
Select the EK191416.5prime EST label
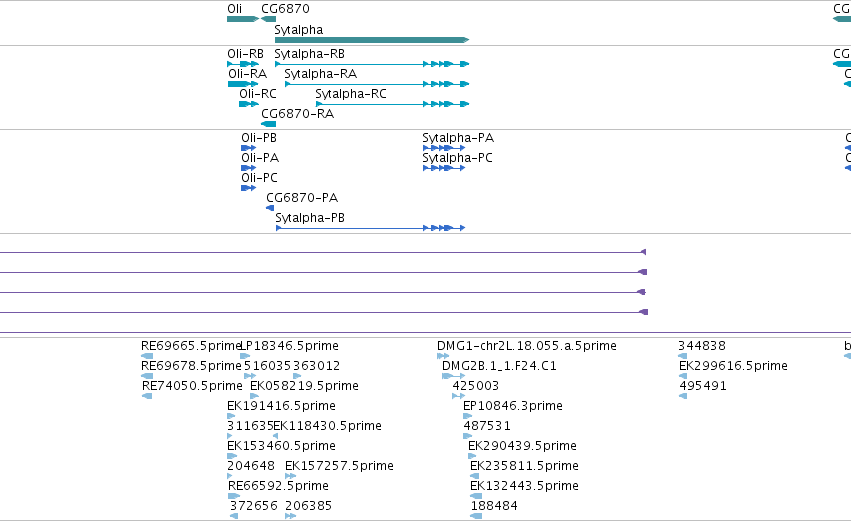pos(281,406)
